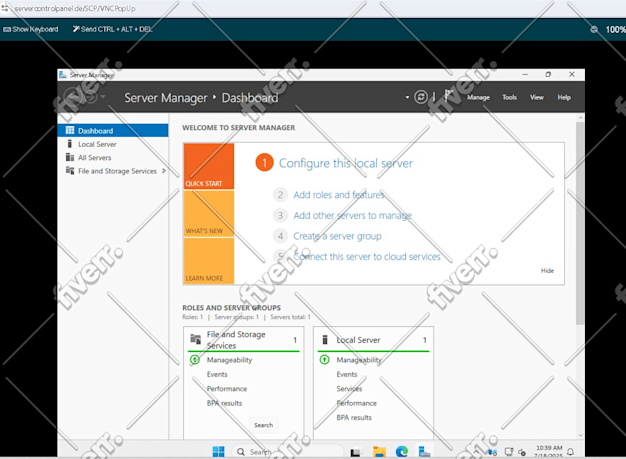The image size is (626, 459).
Task: Click Server Manager icon in taskbar
Action: click(424, 451)
